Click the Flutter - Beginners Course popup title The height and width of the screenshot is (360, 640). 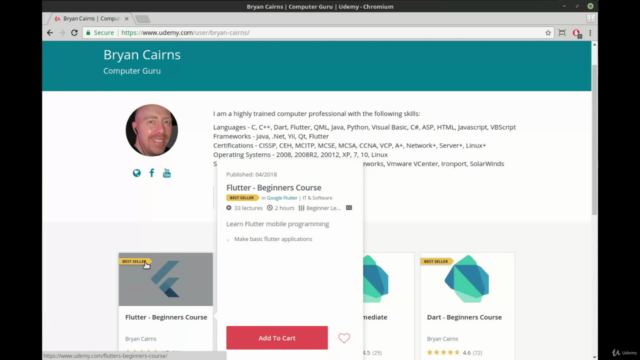point(274,188)
